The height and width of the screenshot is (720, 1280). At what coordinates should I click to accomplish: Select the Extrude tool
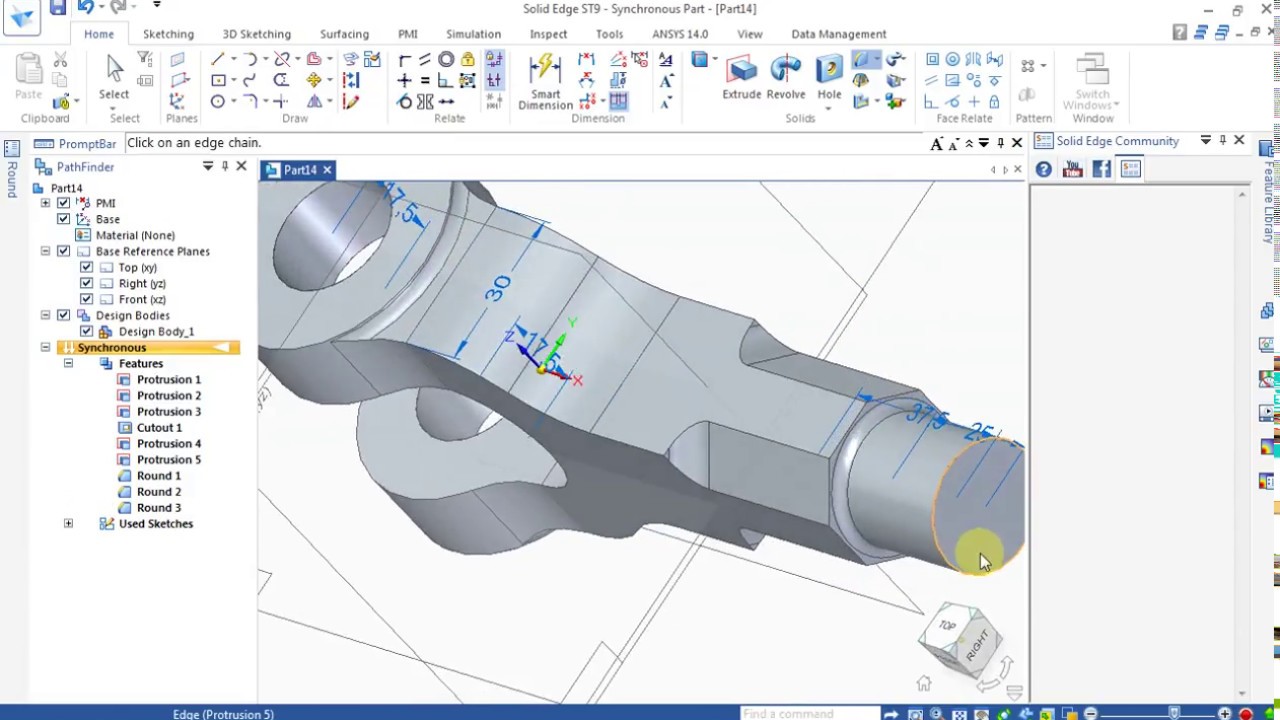(x=742, y=78)
